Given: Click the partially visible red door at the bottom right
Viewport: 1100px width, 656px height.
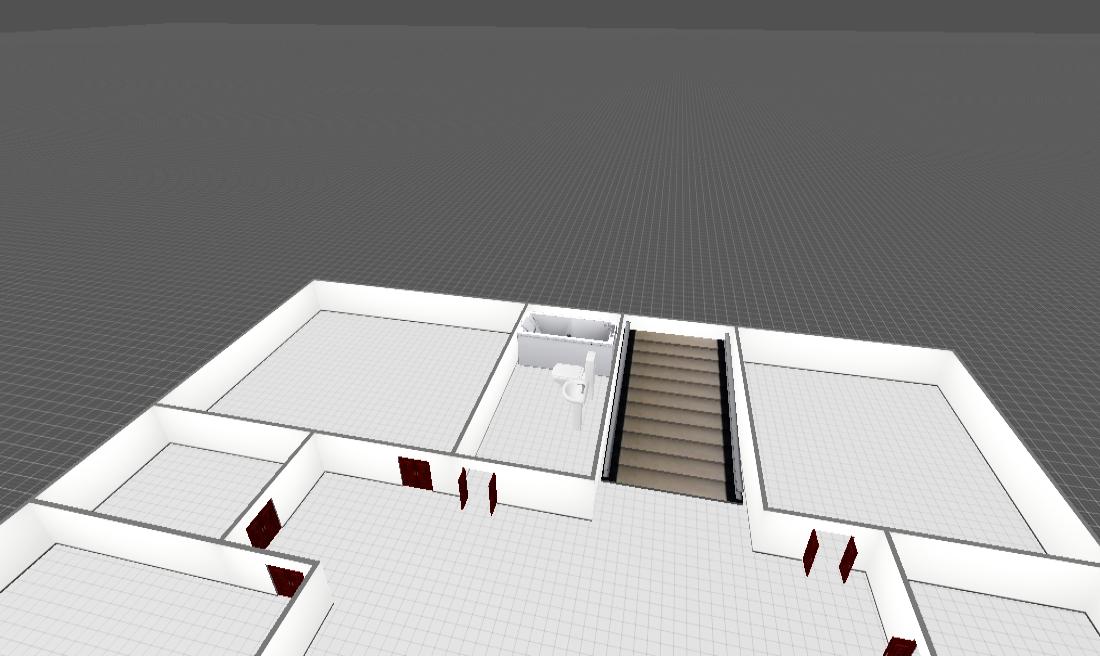Looking at the screenshot, I should pos(899,647).
